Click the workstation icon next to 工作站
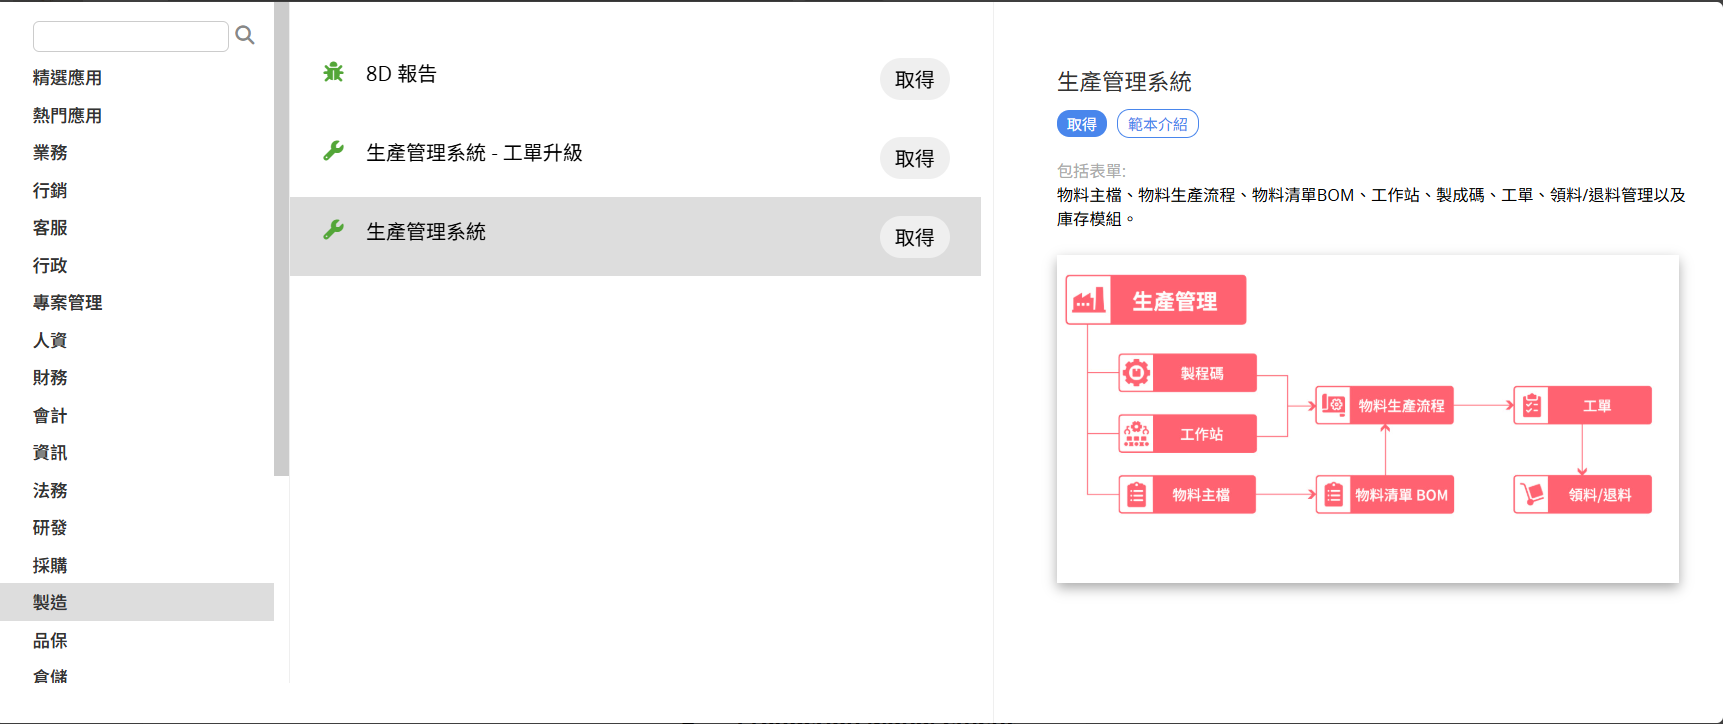This screenshot has width=1723, height=724. [x=1136, y=434]
